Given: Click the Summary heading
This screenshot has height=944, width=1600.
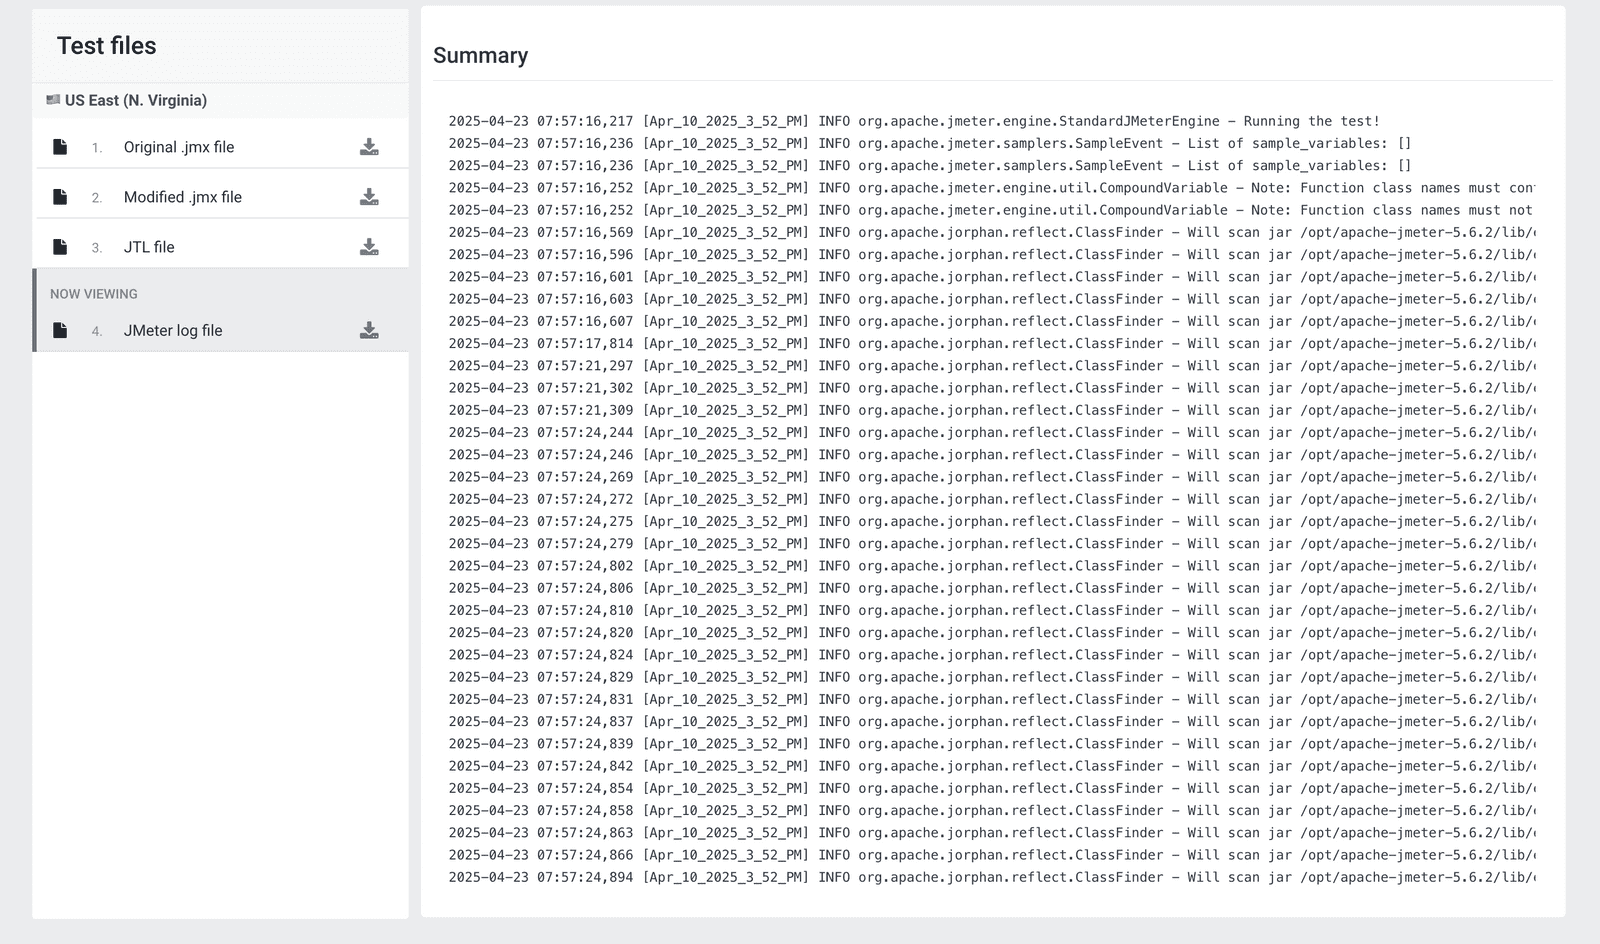Looking at the screenshot, I should [x=480, y=56].
